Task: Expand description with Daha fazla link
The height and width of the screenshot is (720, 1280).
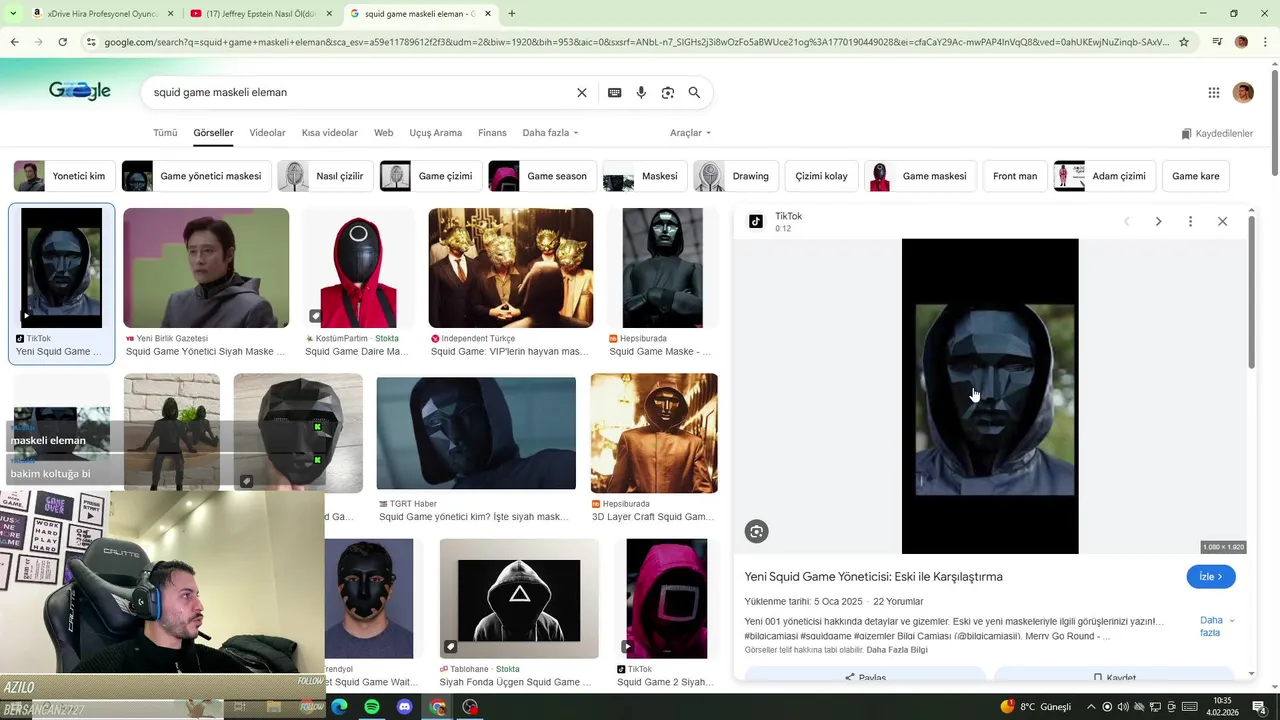Action: click(x=1216, y=626)
